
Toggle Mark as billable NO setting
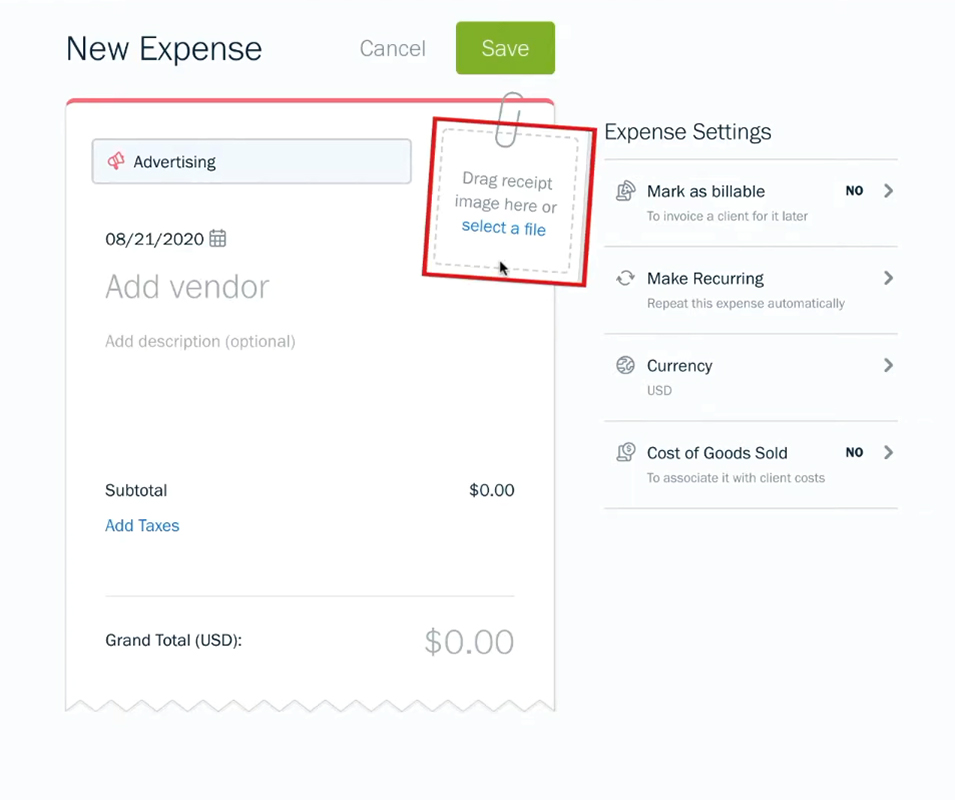tap(854, 191)
